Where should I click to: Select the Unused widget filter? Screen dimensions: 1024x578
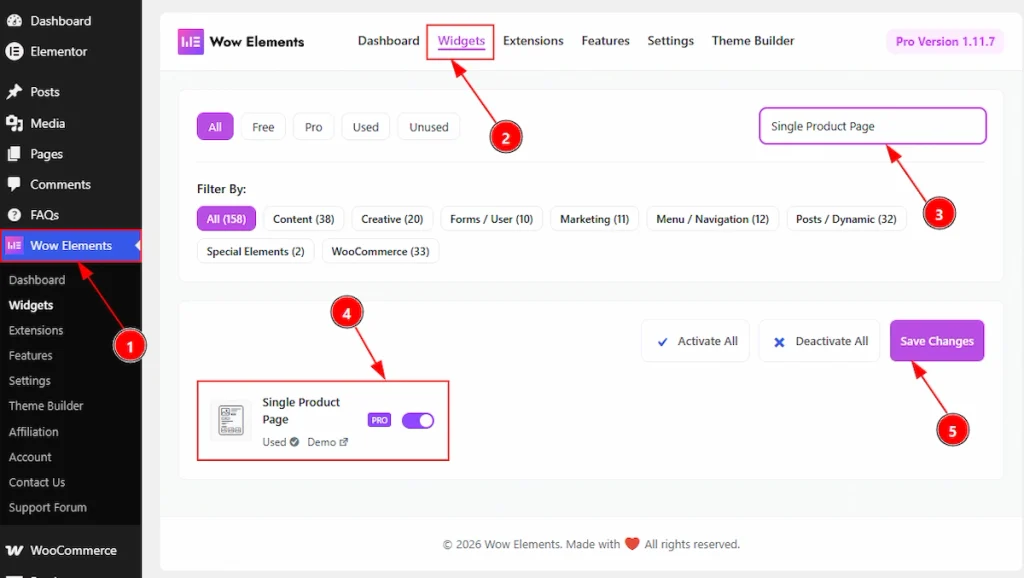[x=429, y=127]
